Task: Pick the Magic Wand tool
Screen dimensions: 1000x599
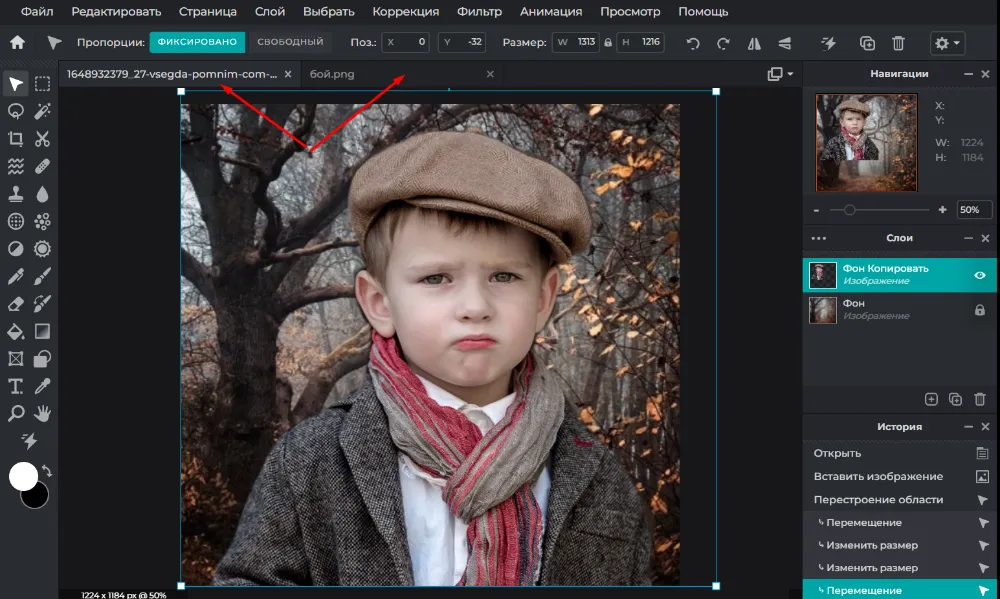Action: [43, 111]
